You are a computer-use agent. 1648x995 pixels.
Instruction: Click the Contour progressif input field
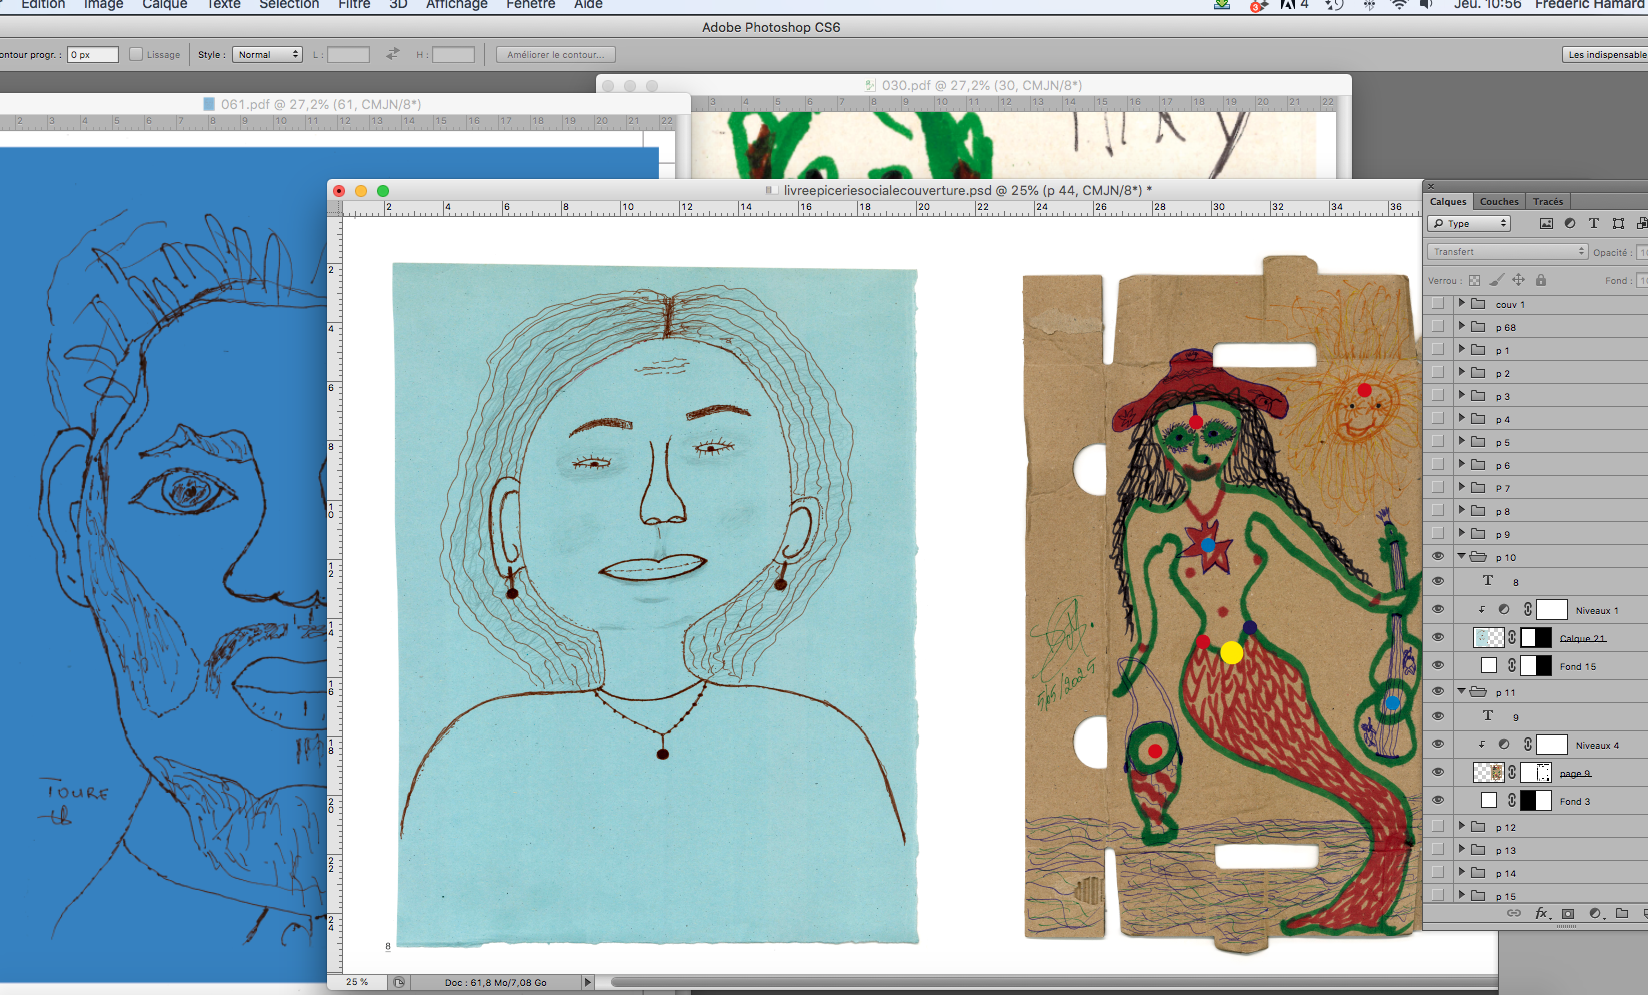click(x=93, y=54)
